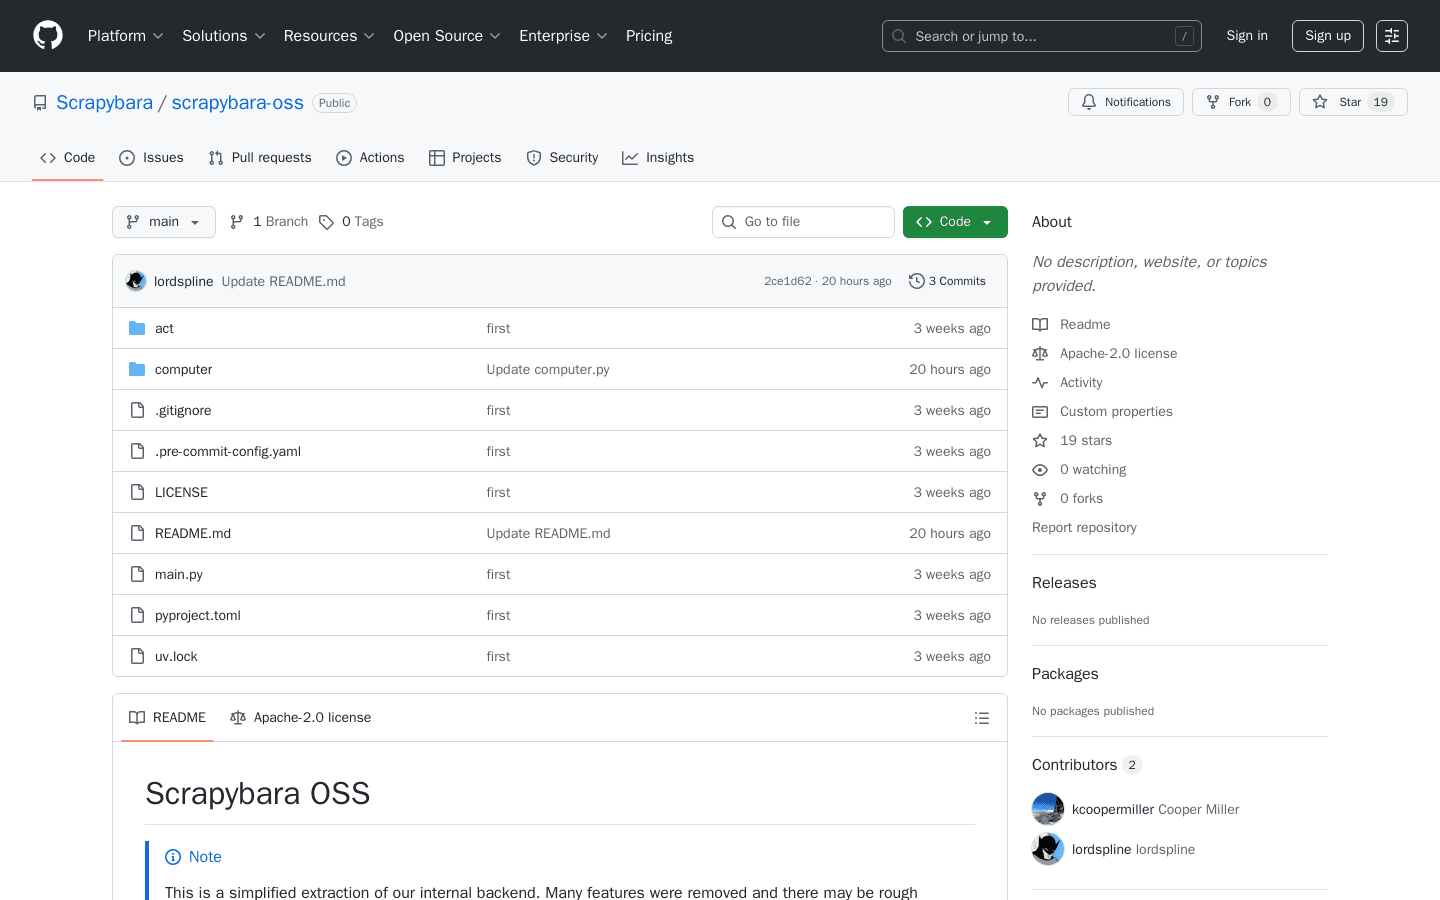Open the README outline list toggle
1440x900 pixels.
pos(981,717)
